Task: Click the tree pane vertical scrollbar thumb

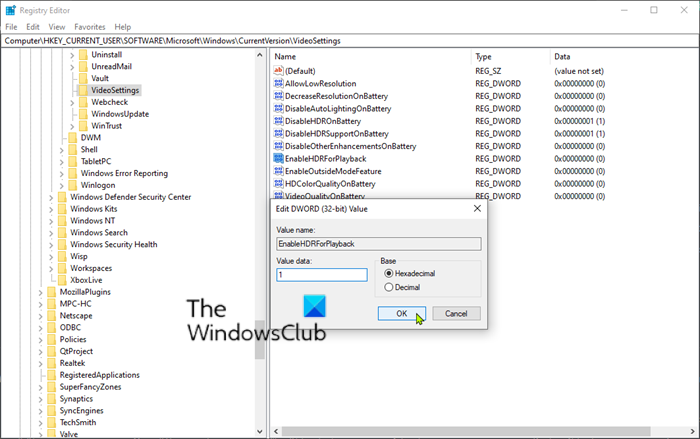Action: 260,340
